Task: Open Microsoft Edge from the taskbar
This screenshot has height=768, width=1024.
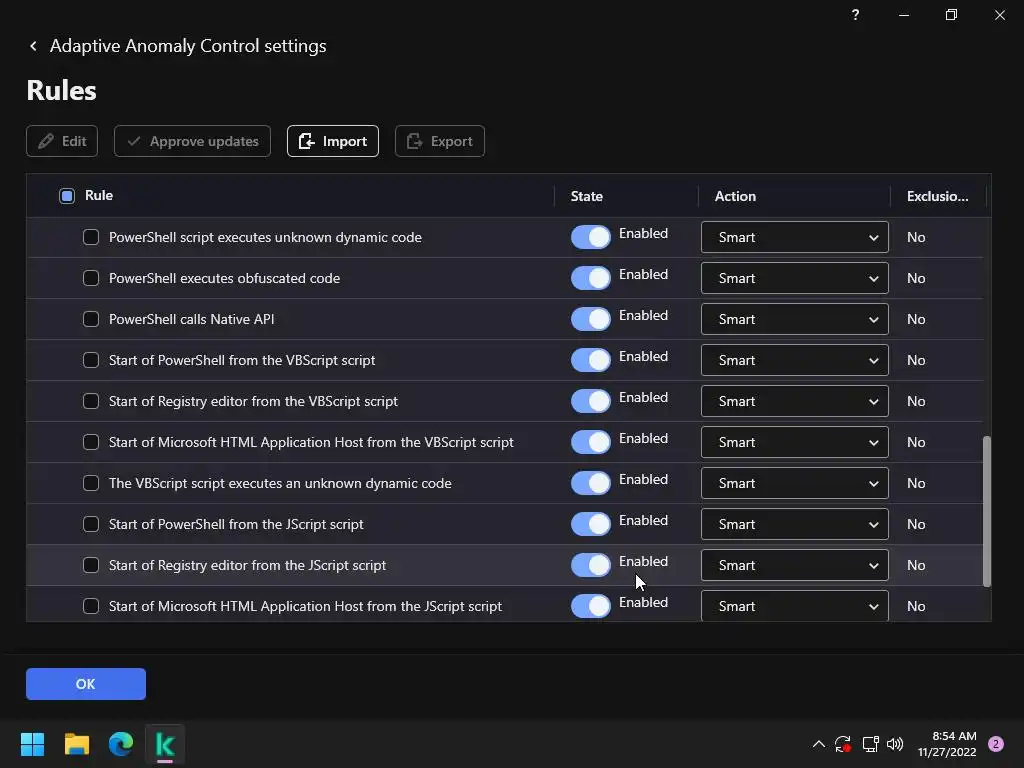Action: coord(121,744)
